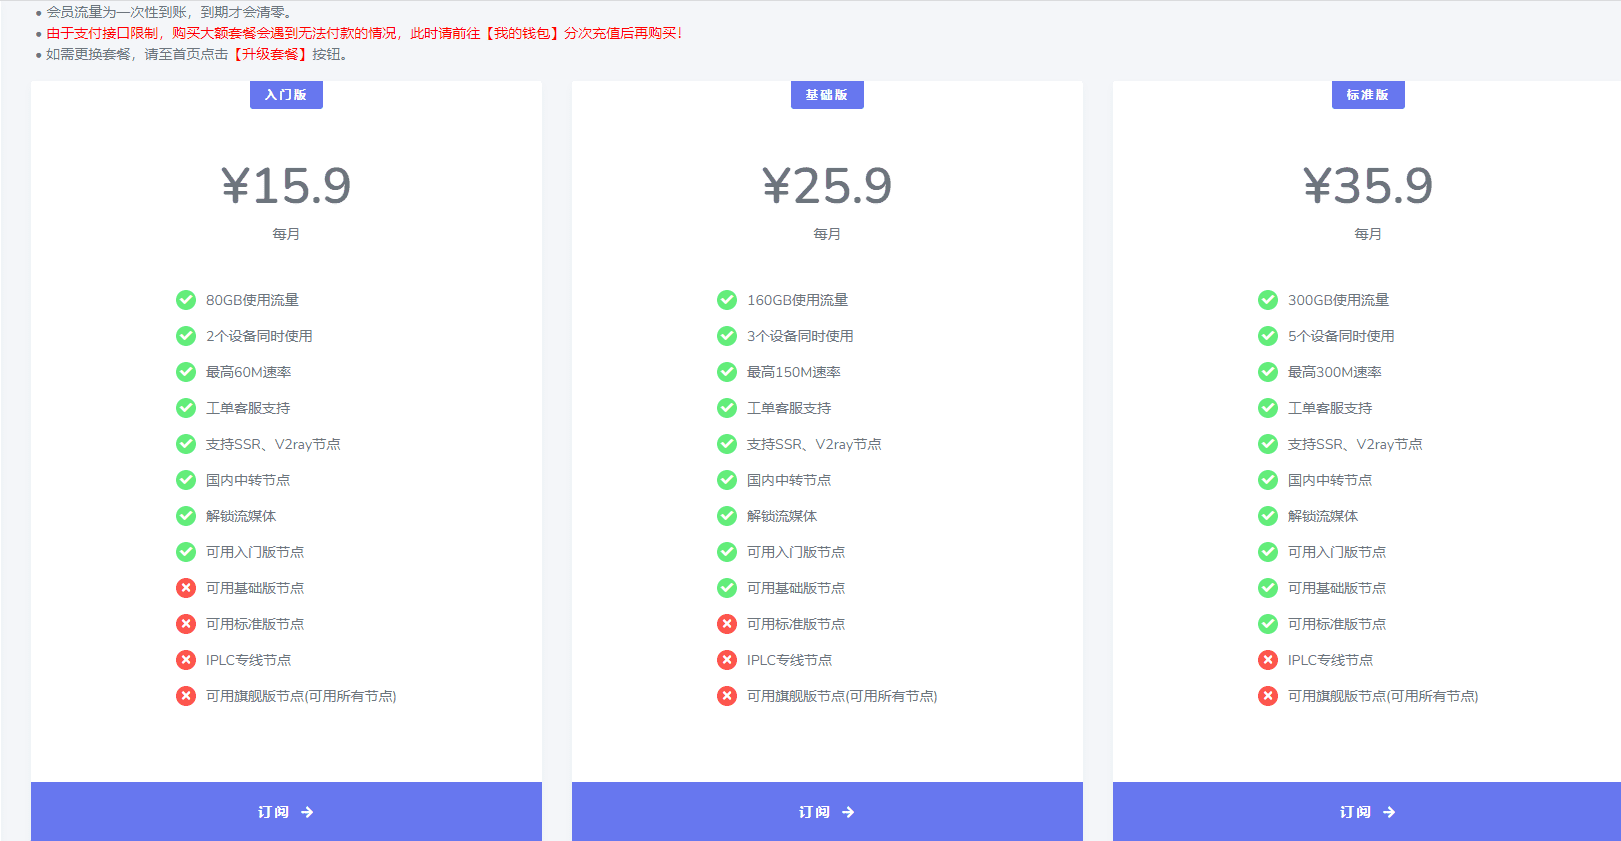Click green check beside 80GB使用流量
The width and height of the screenshot is (1621, 841).
[186, 300]
